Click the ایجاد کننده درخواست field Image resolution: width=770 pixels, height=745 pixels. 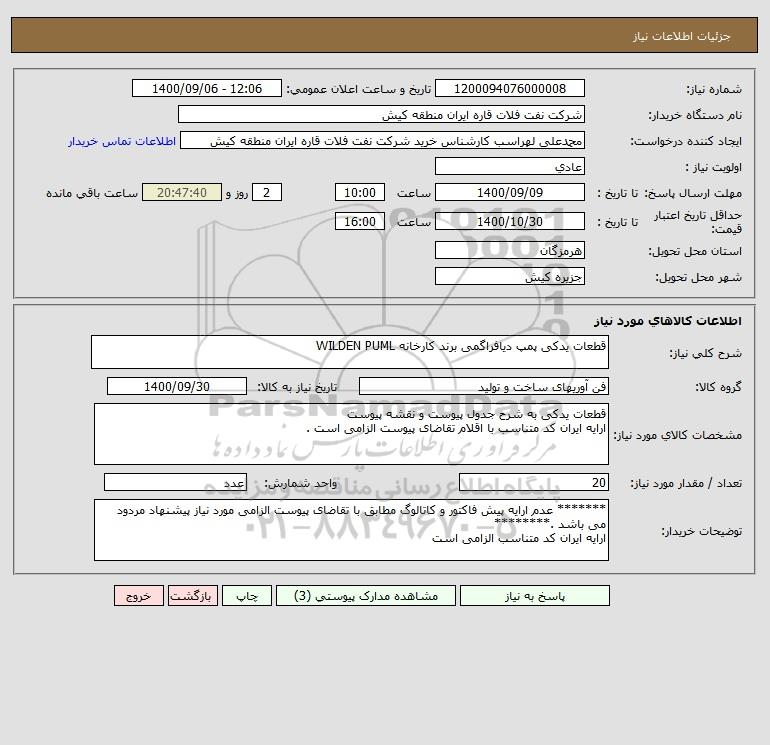pos(383,140)
